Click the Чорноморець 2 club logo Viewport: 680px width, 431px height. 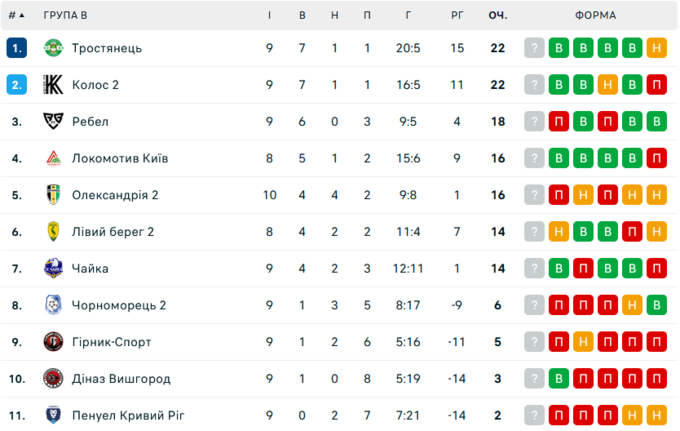53,305
